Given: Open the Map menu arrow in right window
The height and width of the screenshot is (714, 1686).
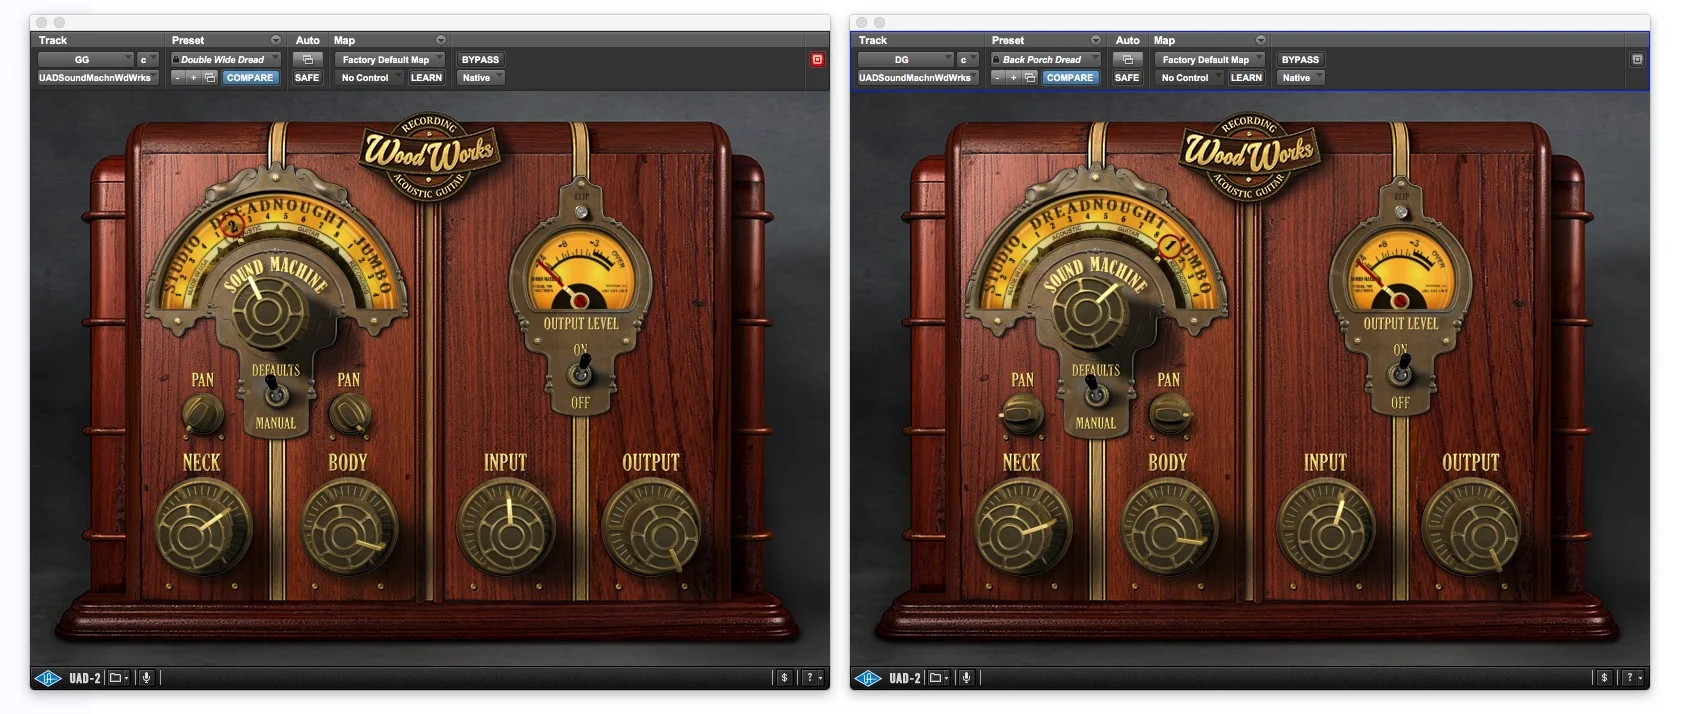Looking at the screenshot, I should tap(1261, 40).
